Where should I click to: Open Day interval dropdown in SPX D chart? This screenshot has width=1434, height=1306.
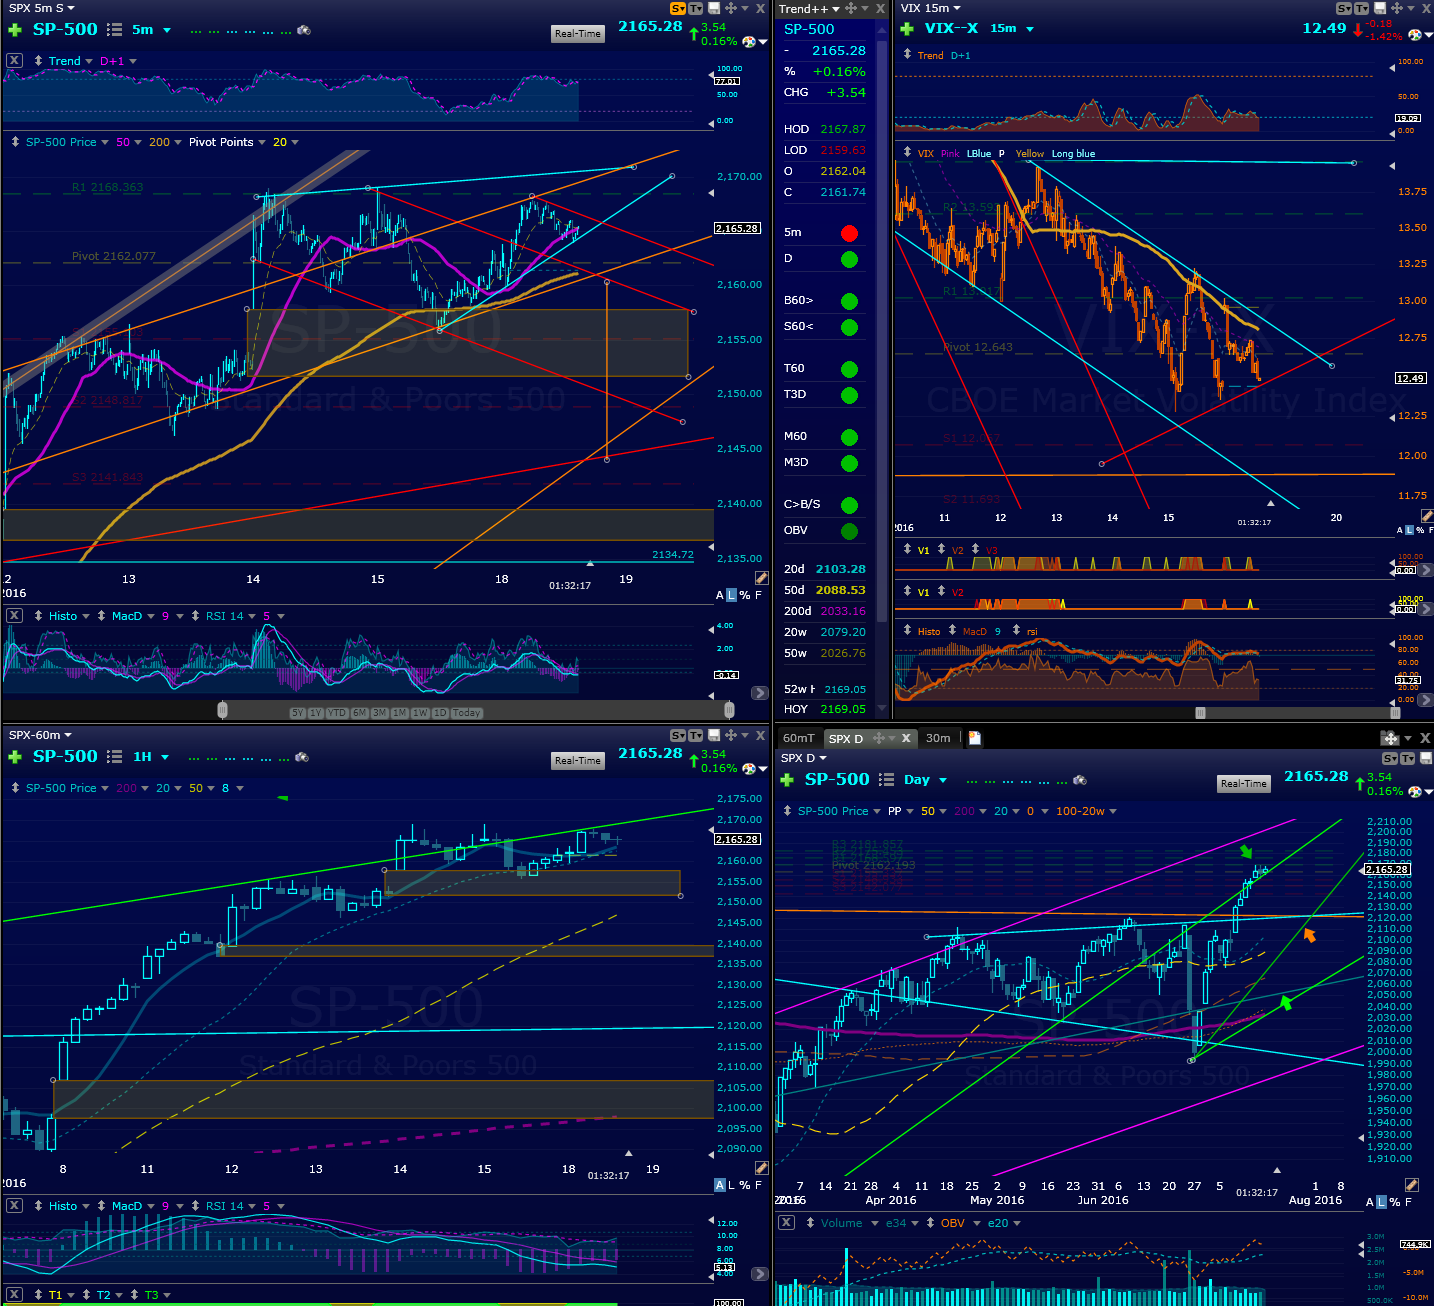[943, 780]
